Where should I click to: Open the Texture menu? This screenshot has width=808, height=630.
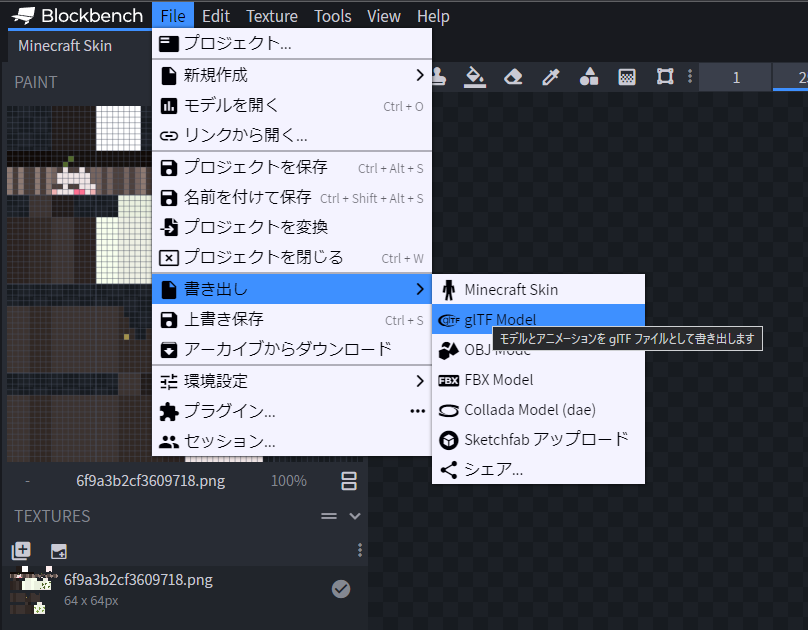[x=272, y=16]
